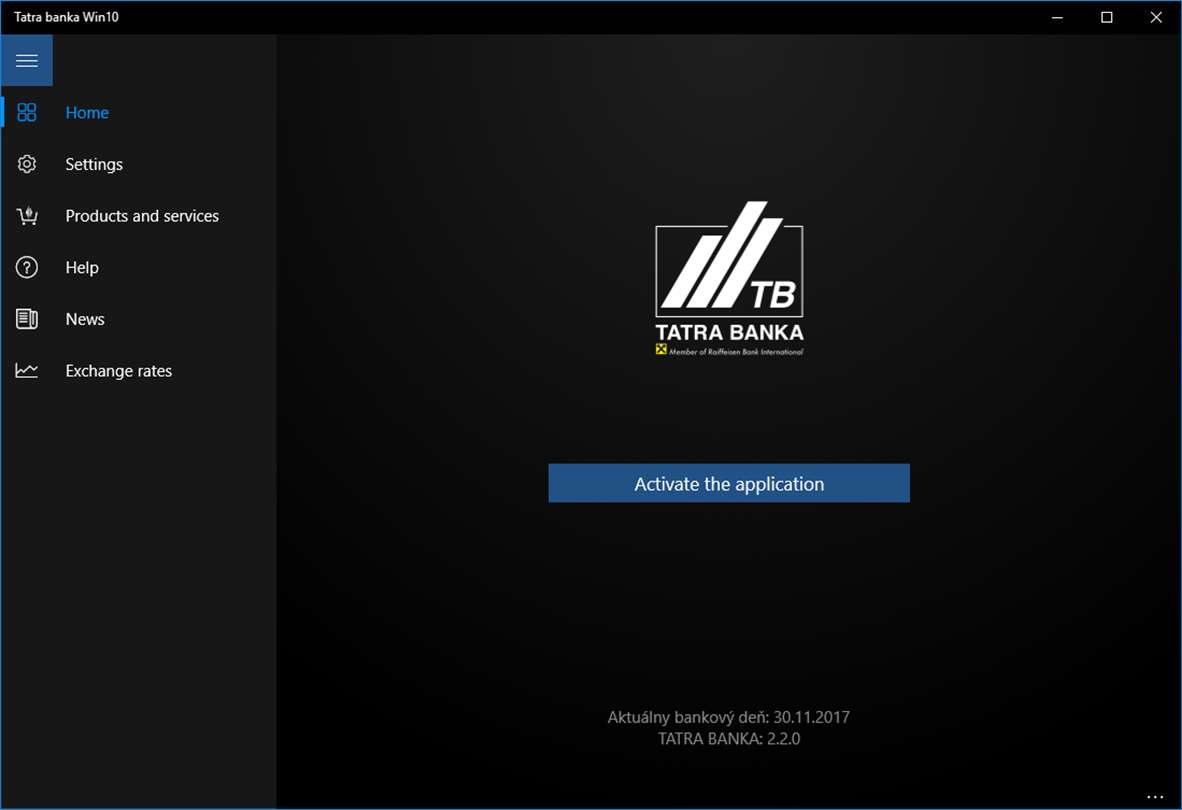
Task: Select the Home menu label
Action: (x=87, y=112)
